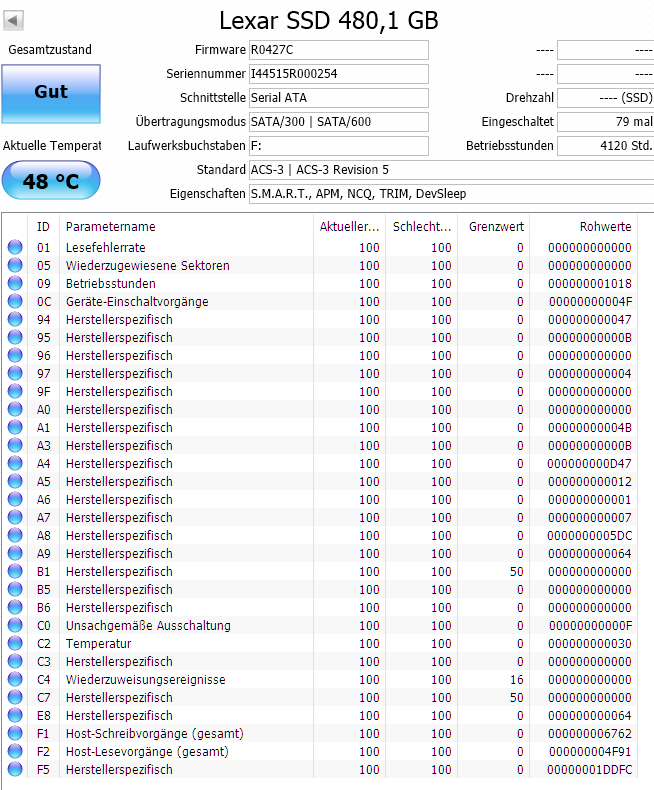
Task: Click the status orb for attribute 9F
Action: 15,391
